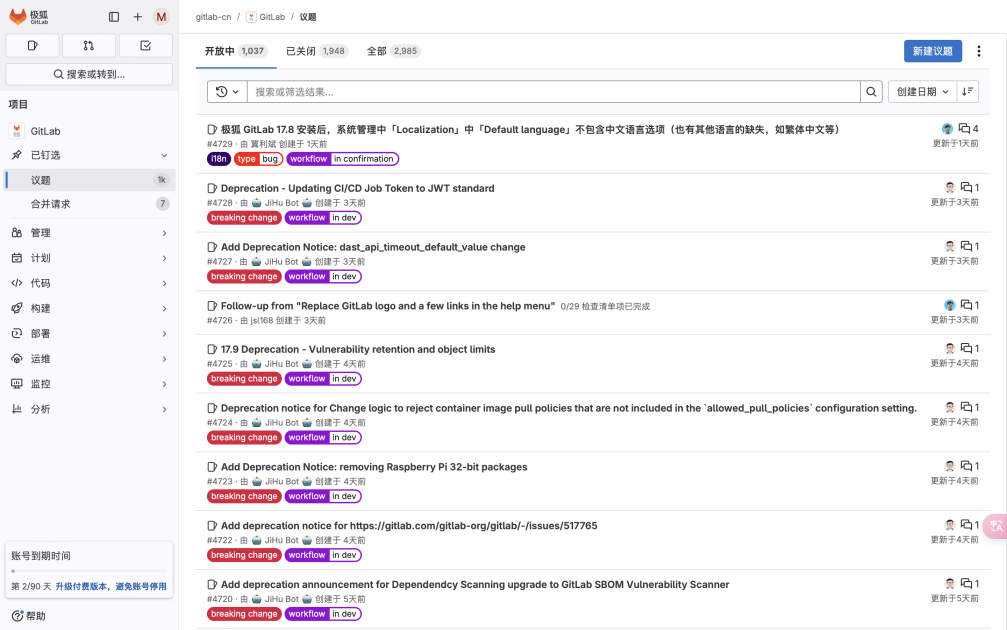Image resolution: width=1007 pixels, height=630 pixels.
Task: Click the plus icon to create new
Action: click(138, 17)
